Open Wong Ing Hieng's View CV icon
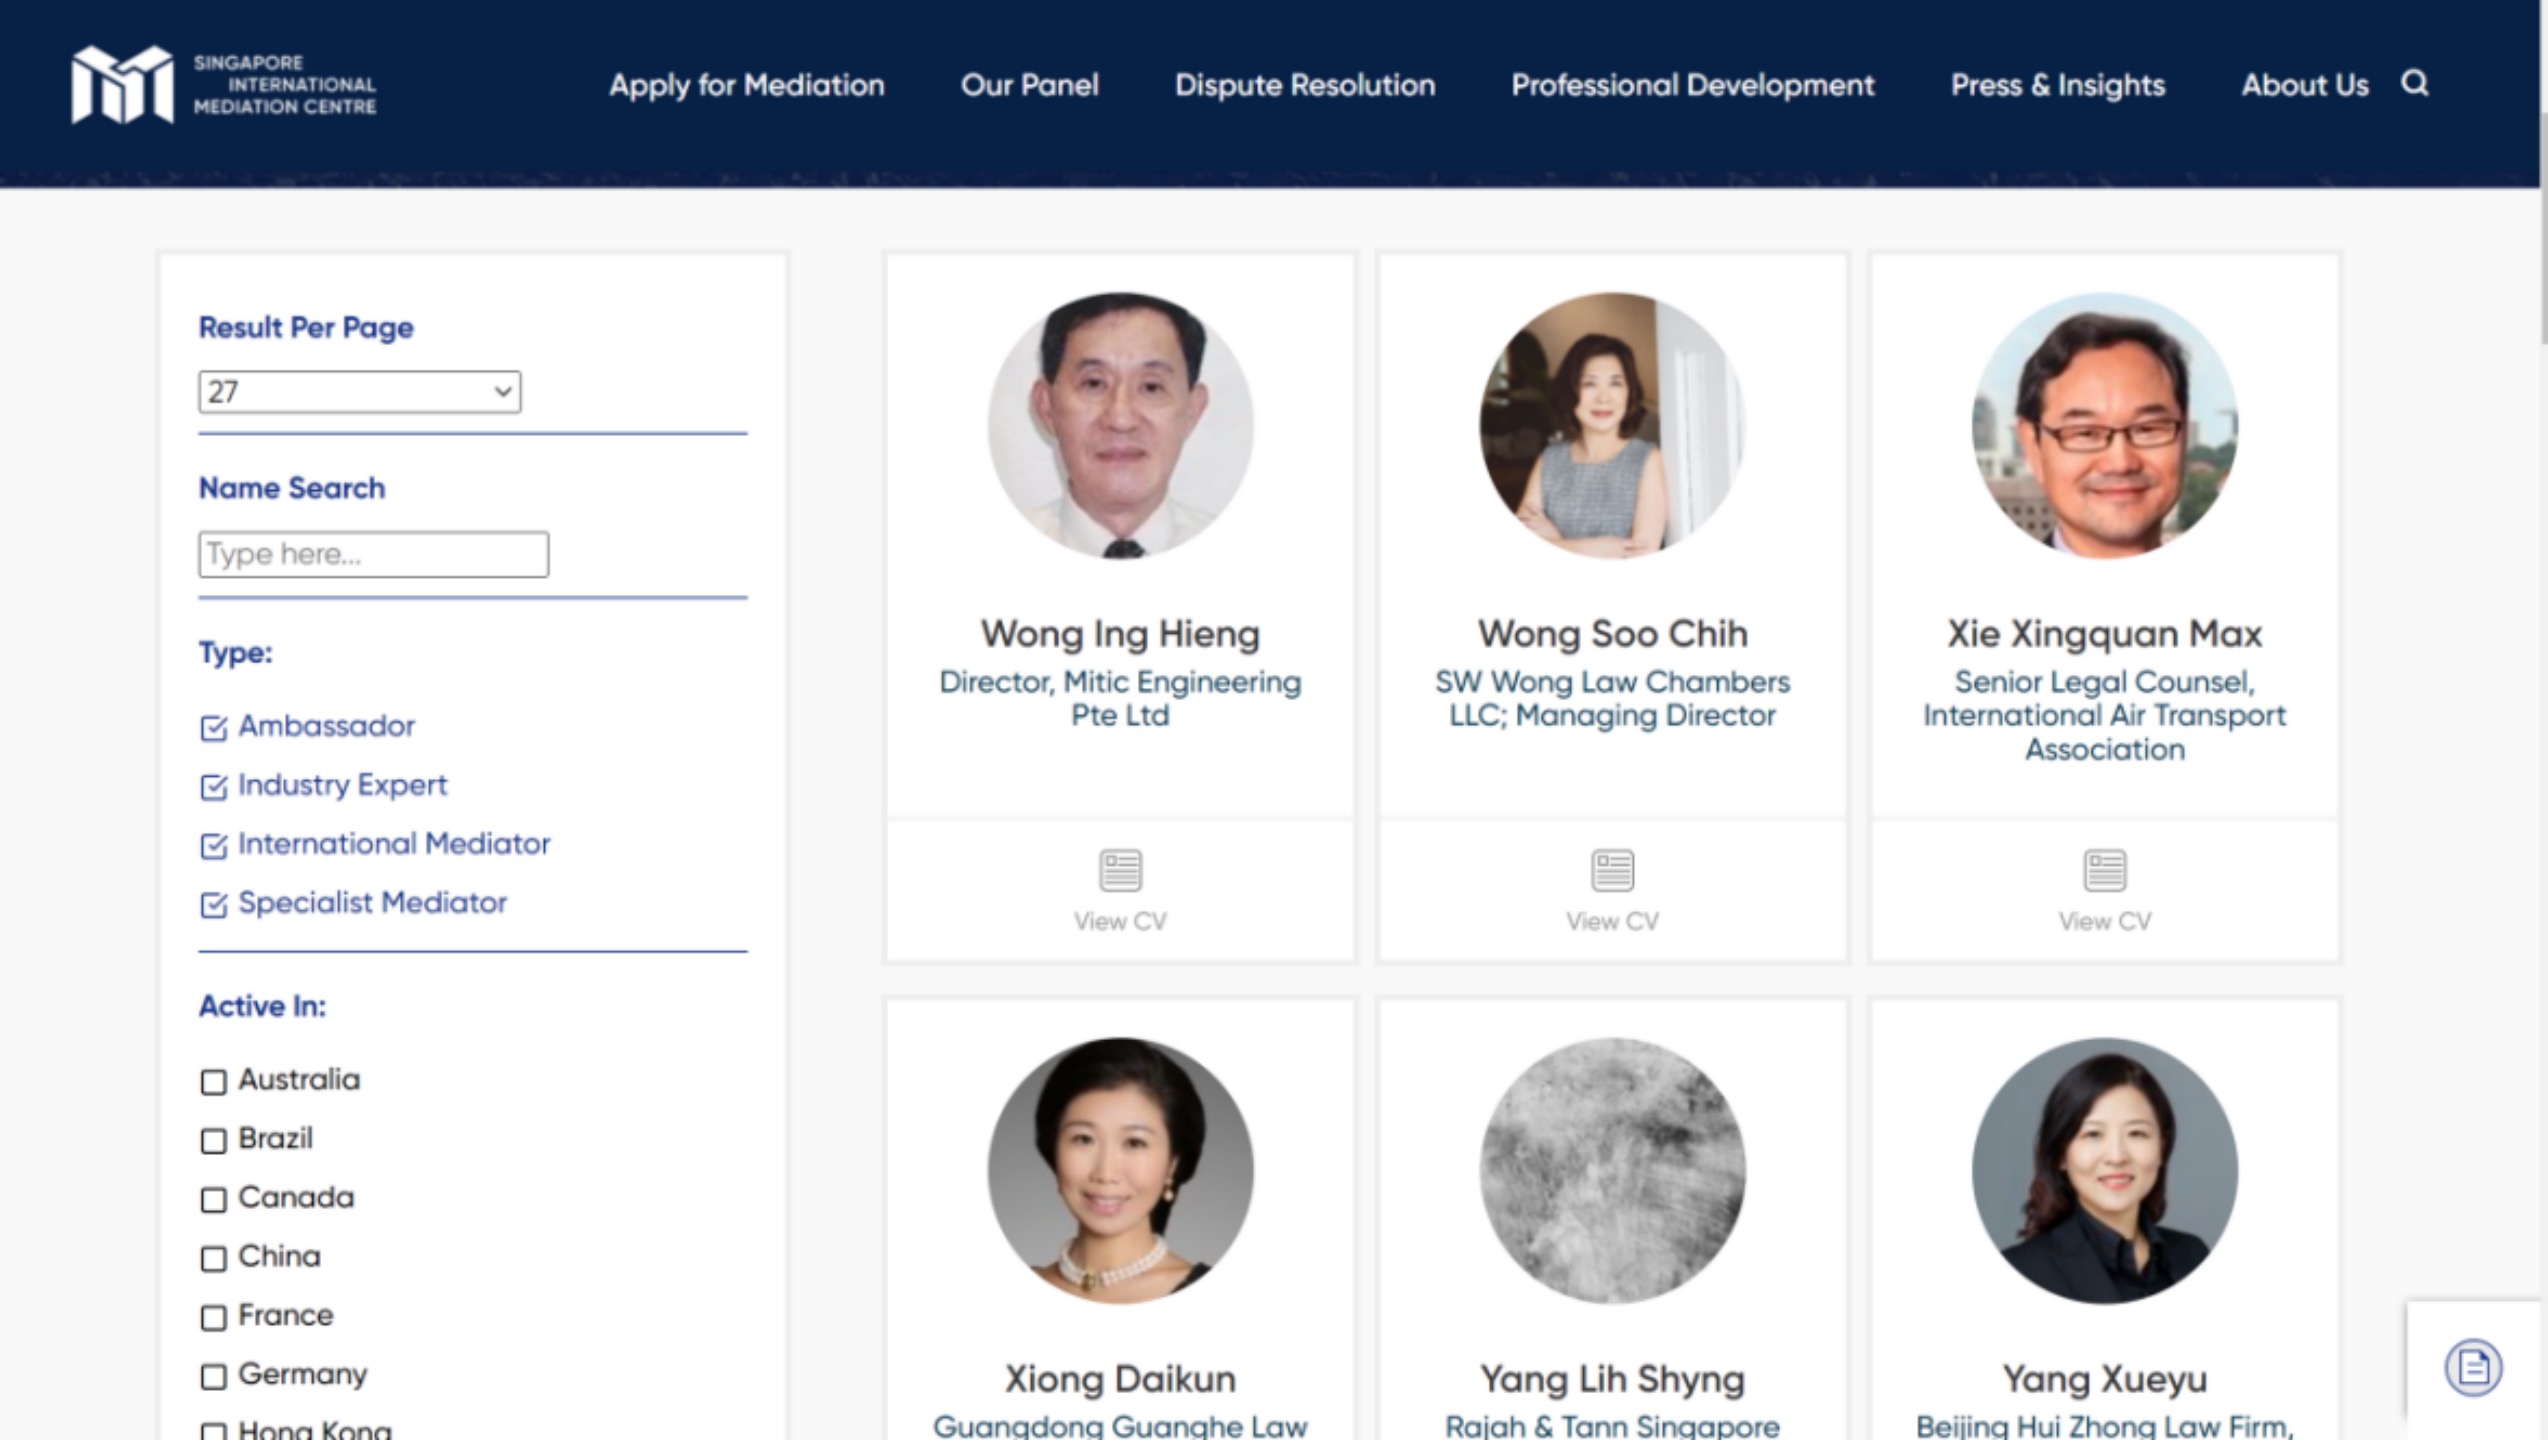The image size is (2548, 1440). click(x=1119, y=870)
